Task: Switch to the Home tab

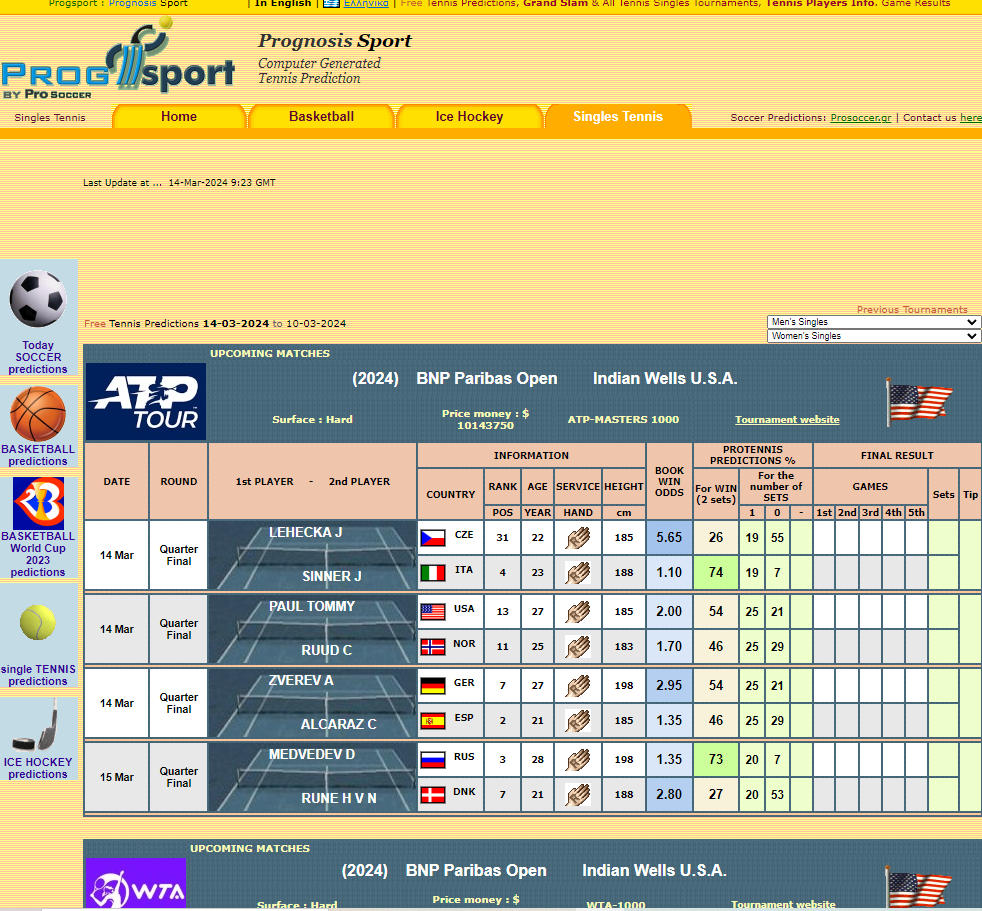Action: point(178,117)
